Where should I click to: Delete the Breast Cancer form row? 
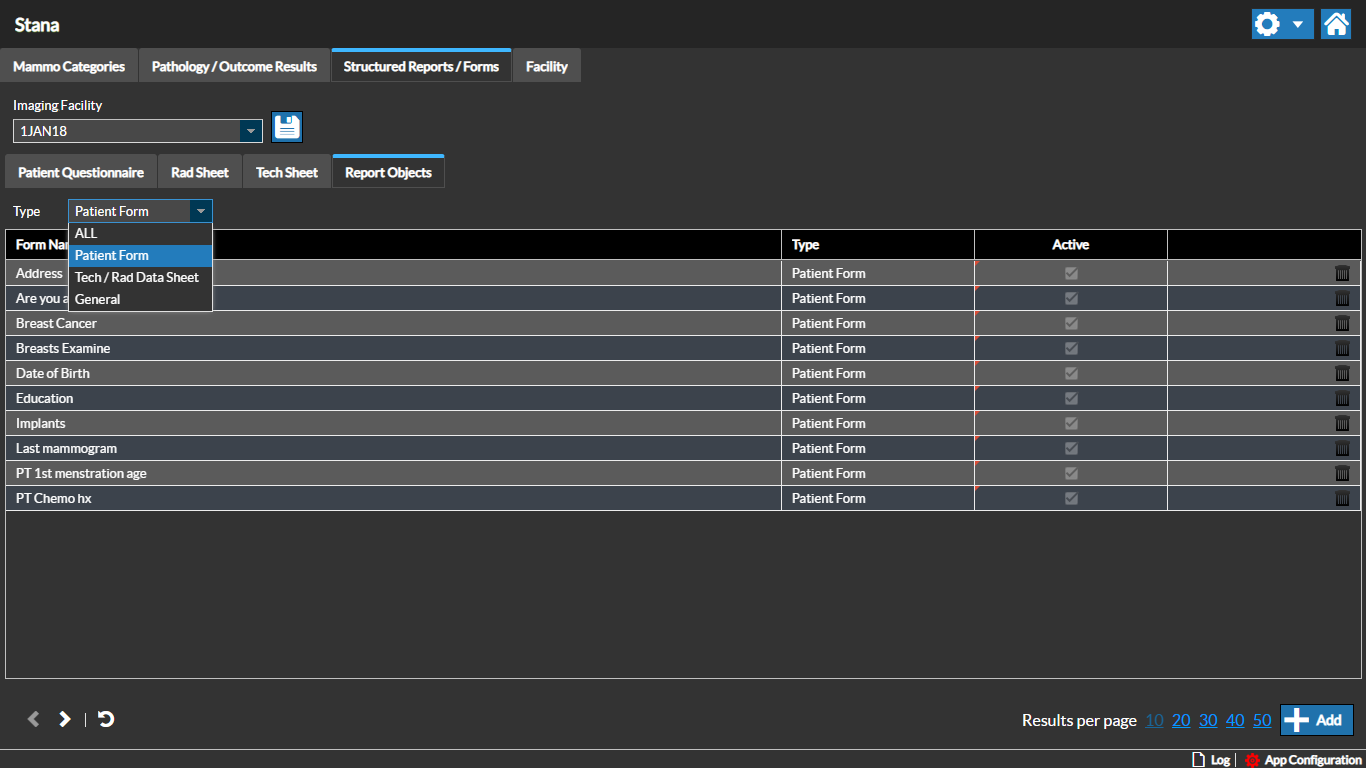point(1342,323)
